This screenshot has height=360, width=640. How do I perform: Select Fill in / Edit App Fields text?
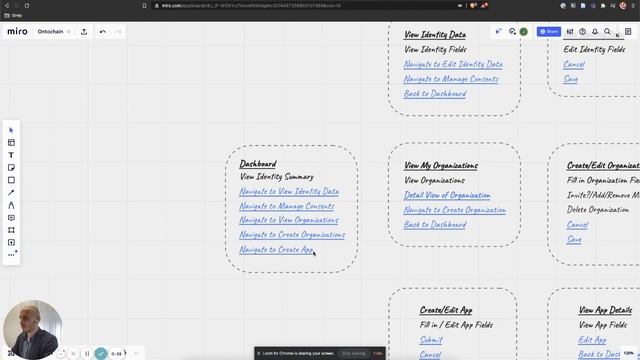[x=456, y=325]
